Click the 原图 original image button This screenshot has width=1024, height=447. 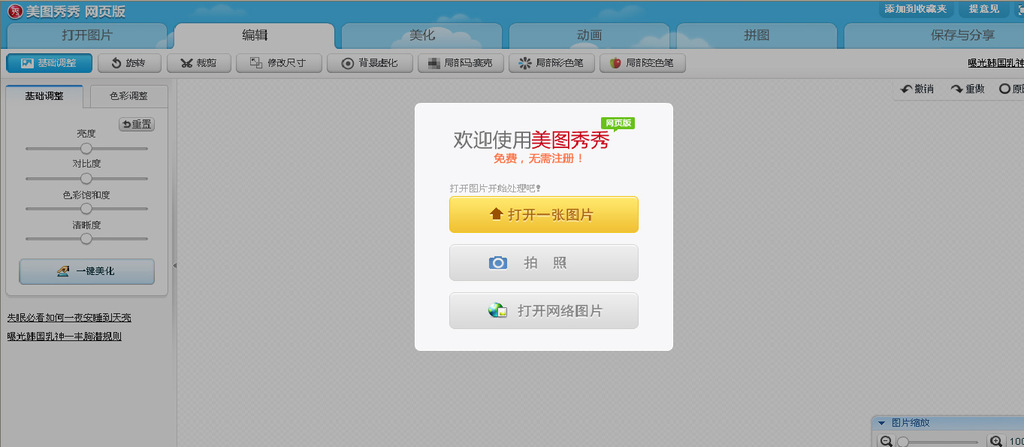coord(1011,89)
